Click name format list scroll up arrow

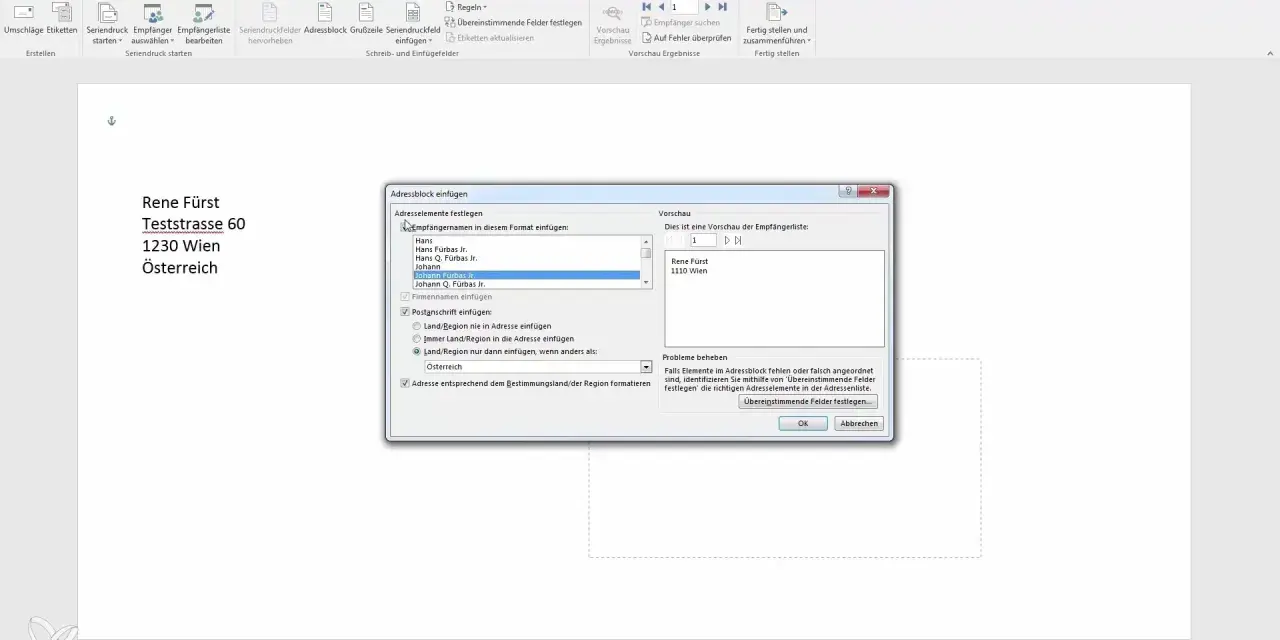coord(646,241)
